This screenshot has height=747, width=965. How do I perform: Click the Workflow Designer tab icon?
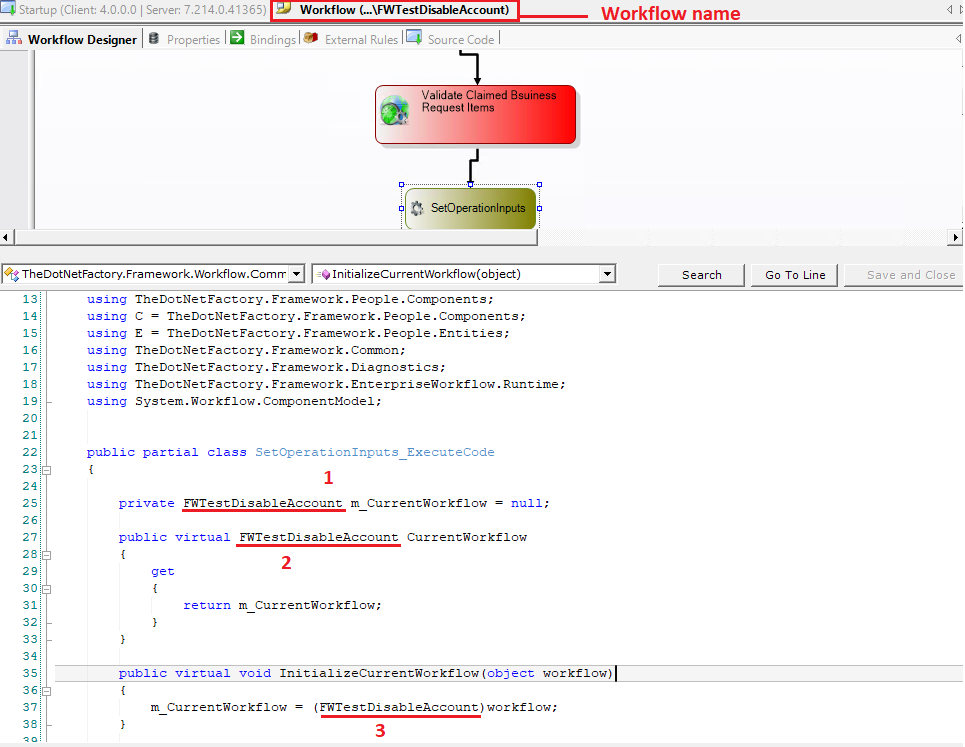click(14, 38)
